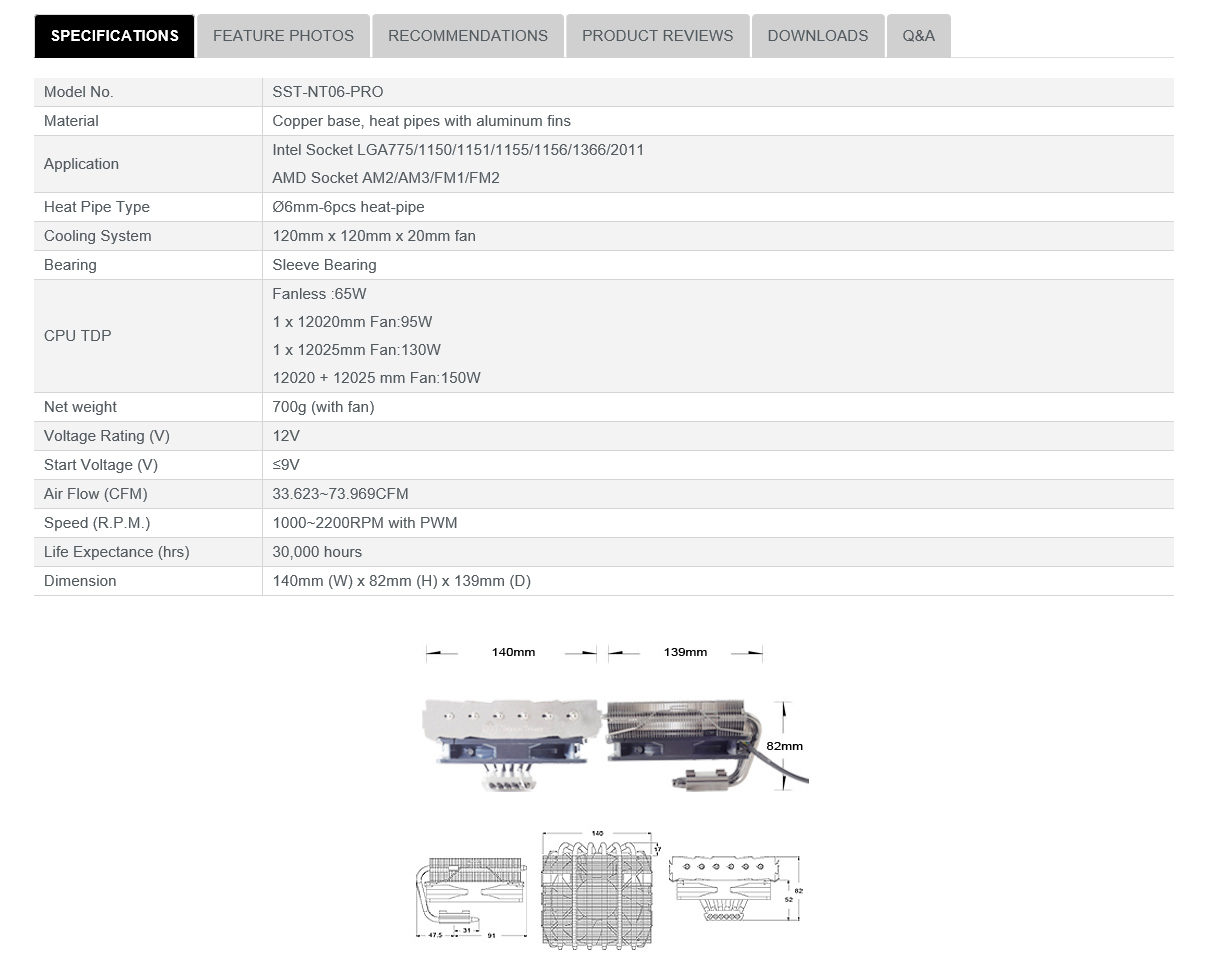Open the Q&A tab
Viewport: 1205px width, 965px height.
(918, 36)
